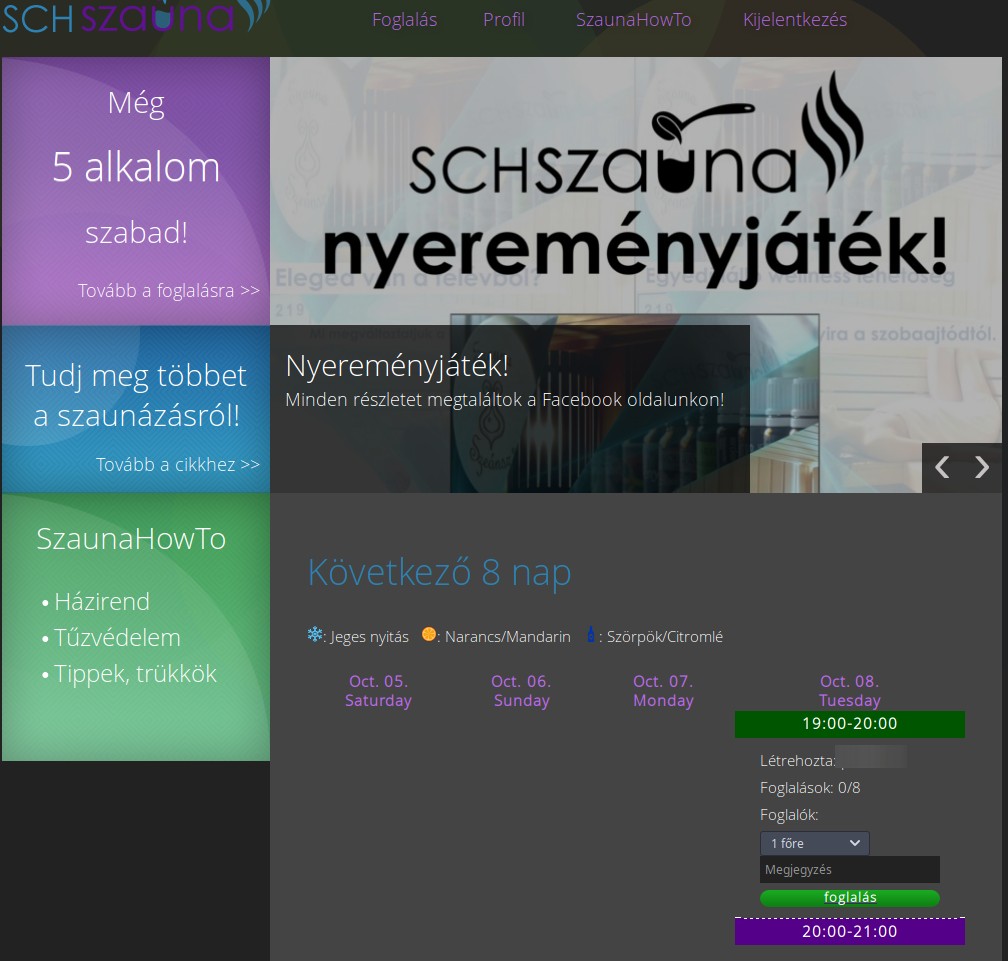Click the 'Nyereményjáték!' slide caption title
Screen dimensions: 1008x961
click(397, 366)
